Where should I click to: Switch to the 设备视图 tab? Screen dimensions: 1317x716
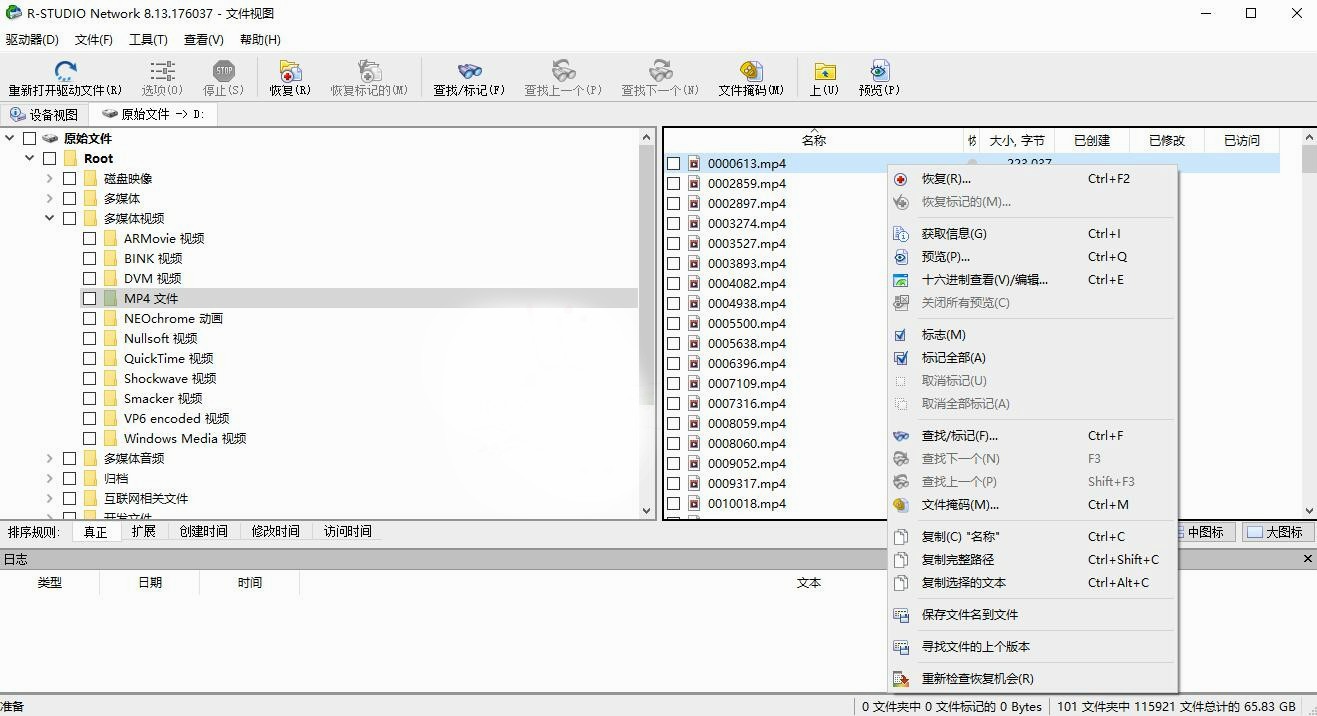[x=44, y=115]
